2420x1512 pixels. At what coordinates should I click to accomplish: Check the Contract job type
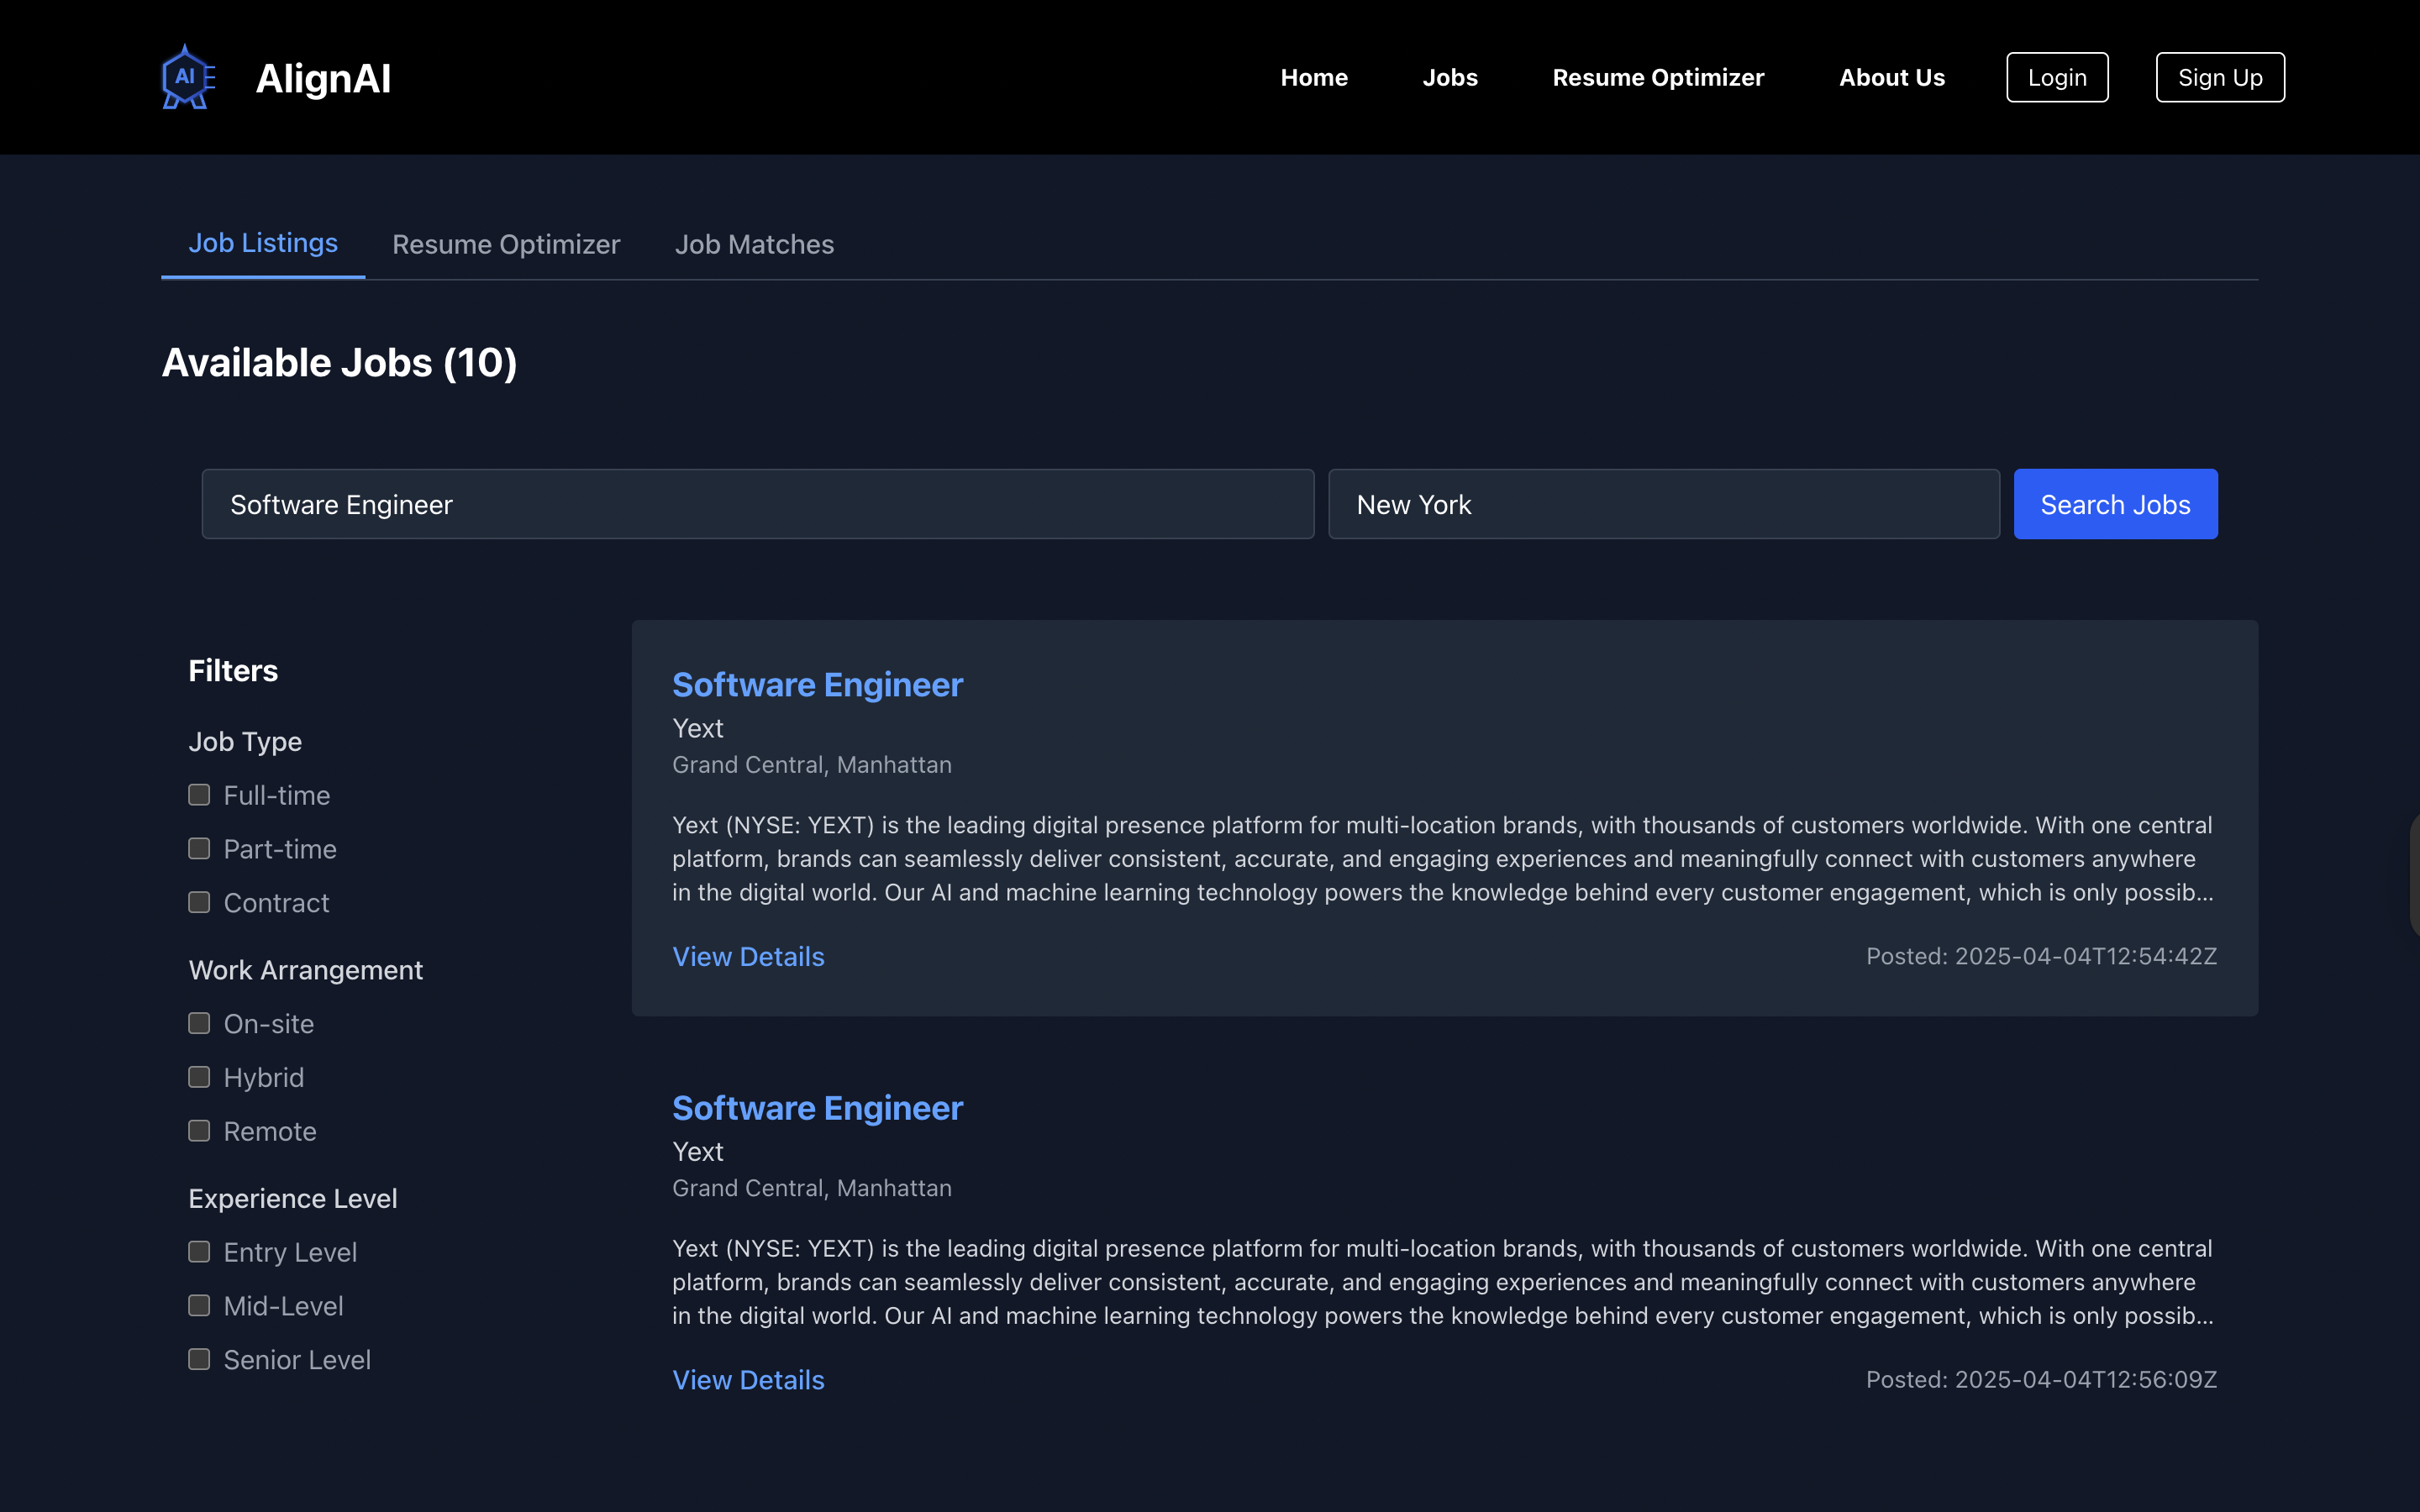click(199, 902)
